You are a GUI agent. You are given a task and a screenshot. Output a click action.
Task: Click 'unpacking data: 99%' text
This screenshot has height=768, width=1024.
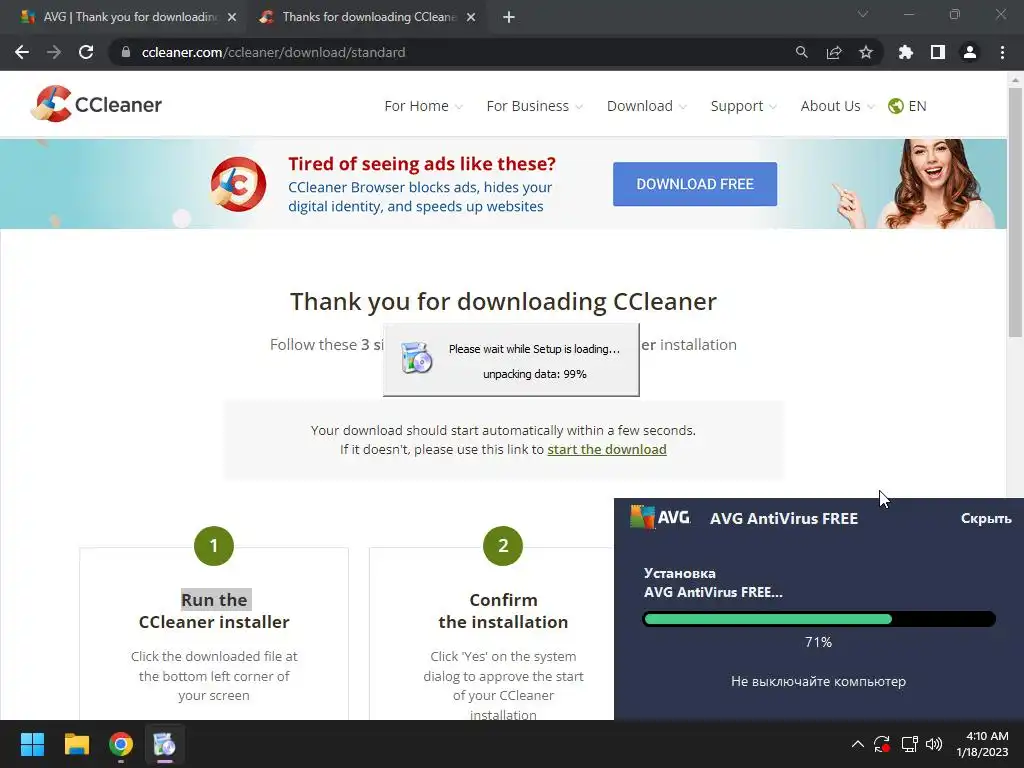(x=534, y=374)
